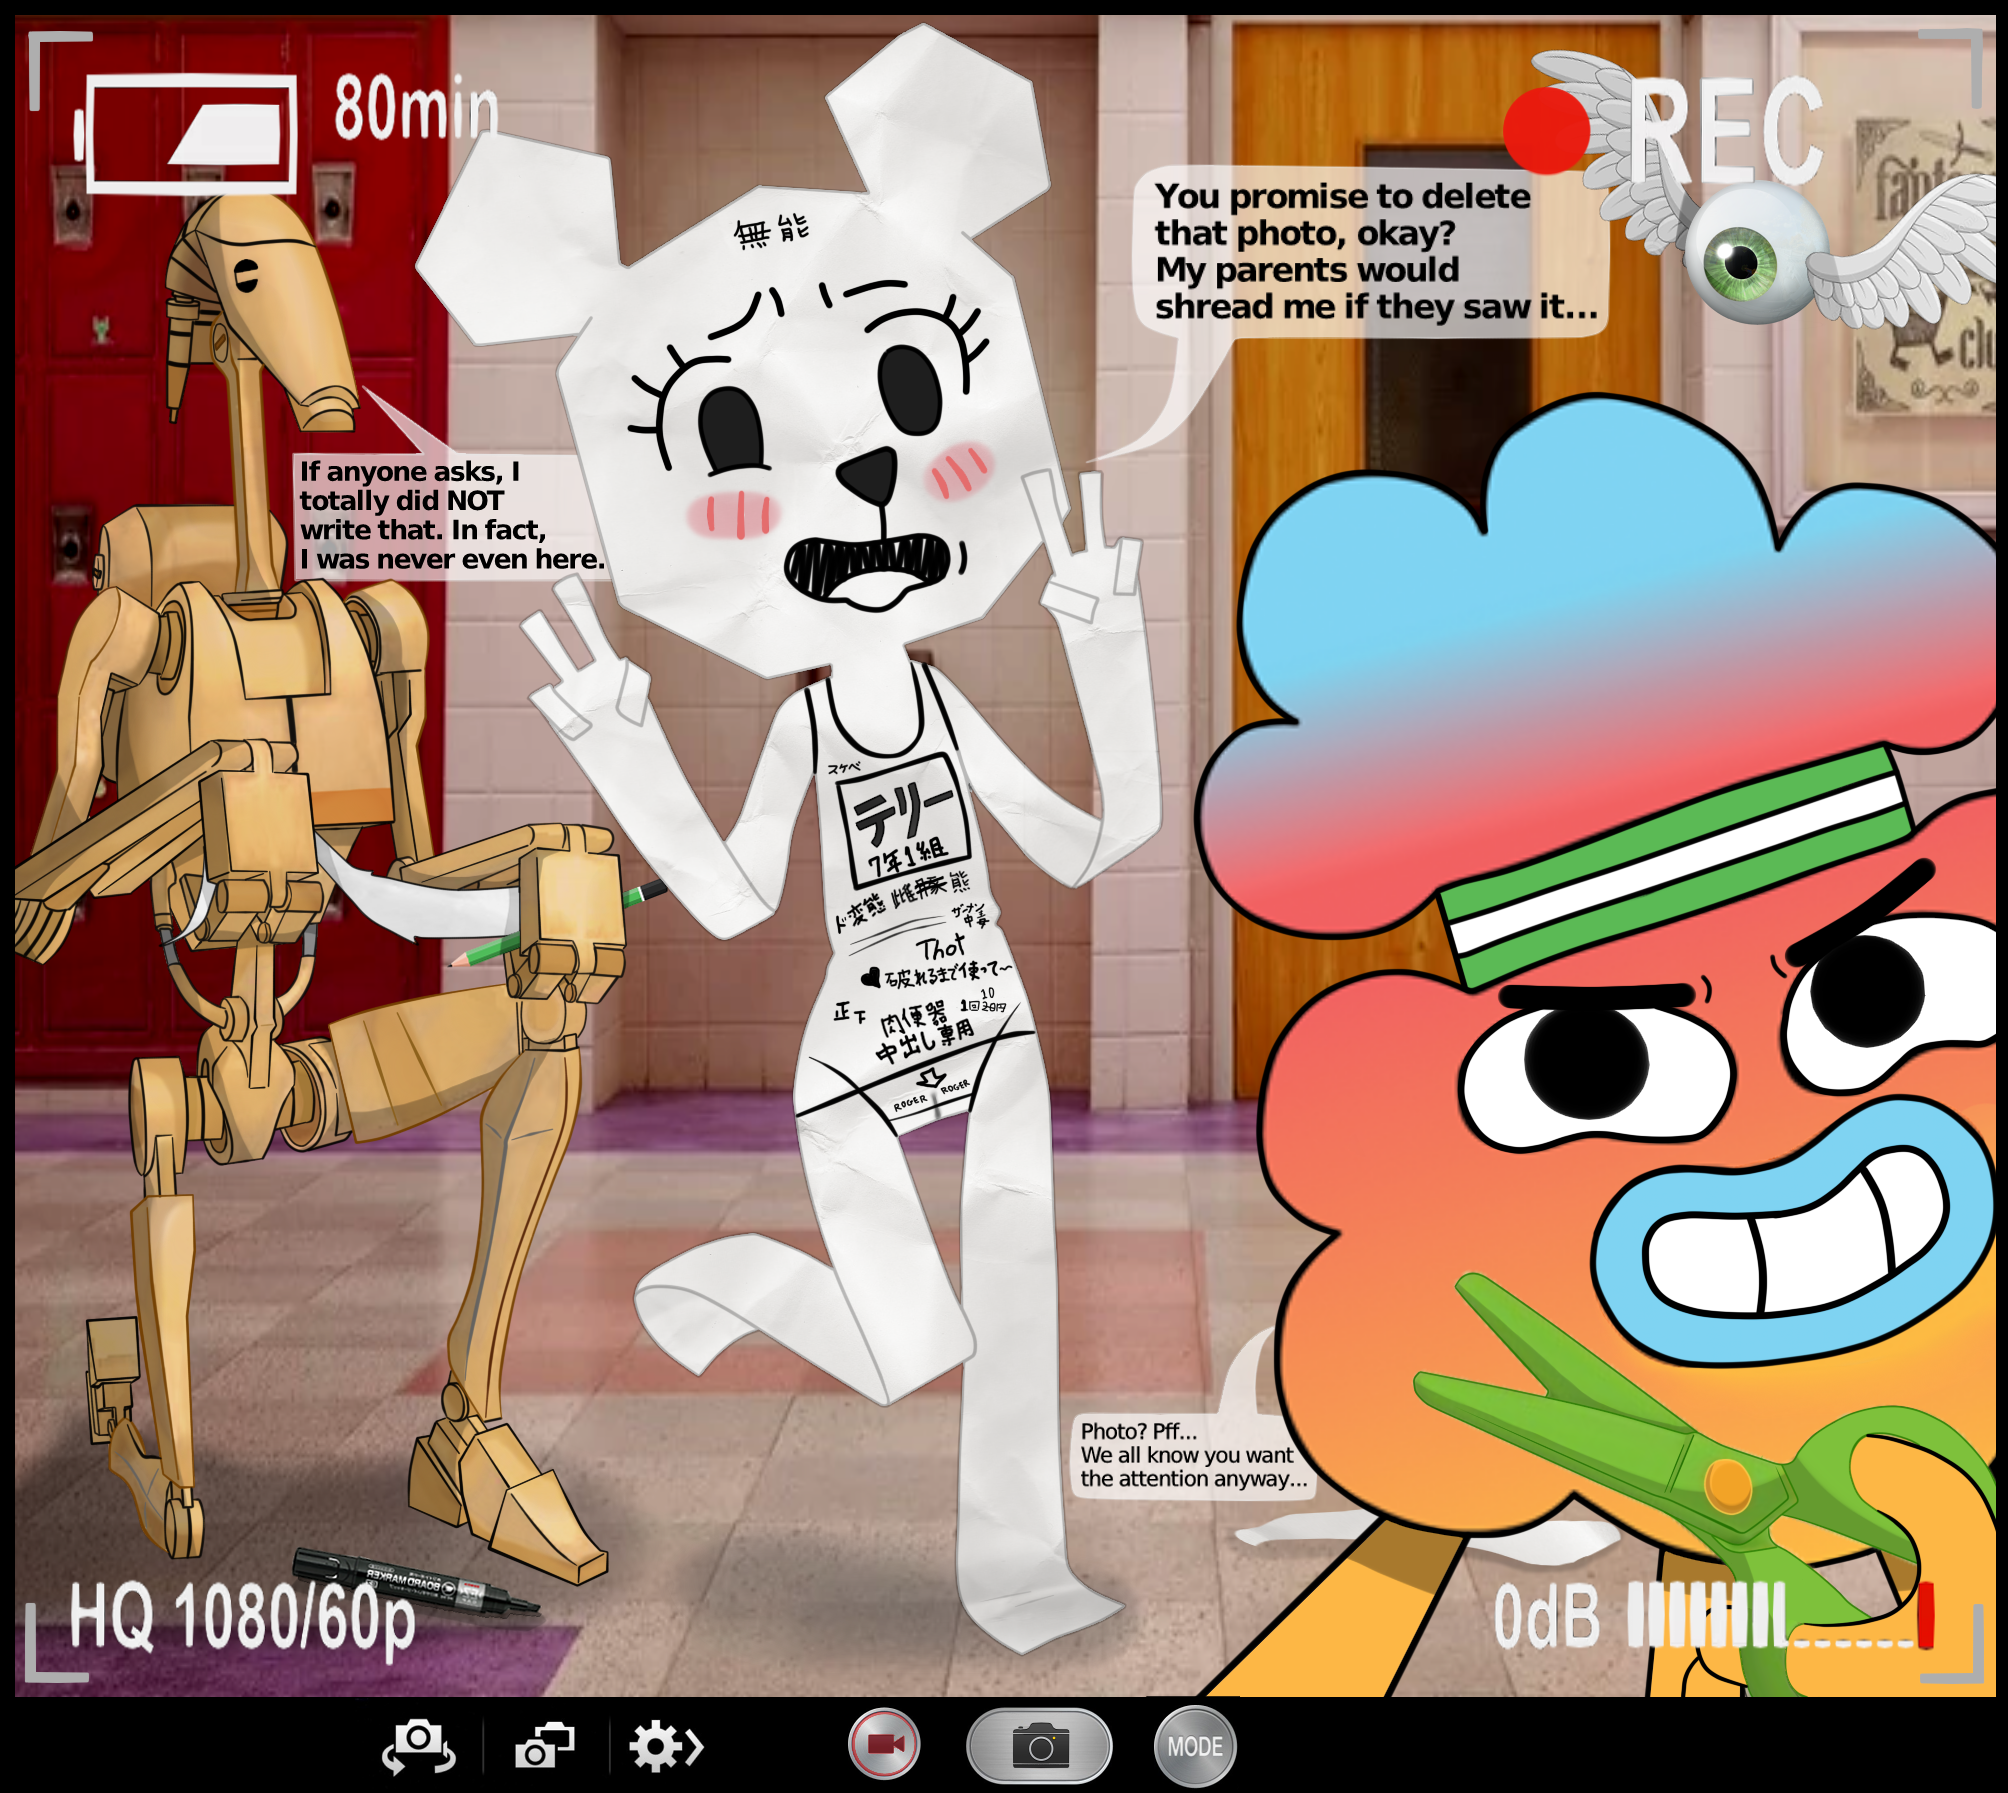Click the "Photo? Pff..." speech bubble

click(1192, 1455)
